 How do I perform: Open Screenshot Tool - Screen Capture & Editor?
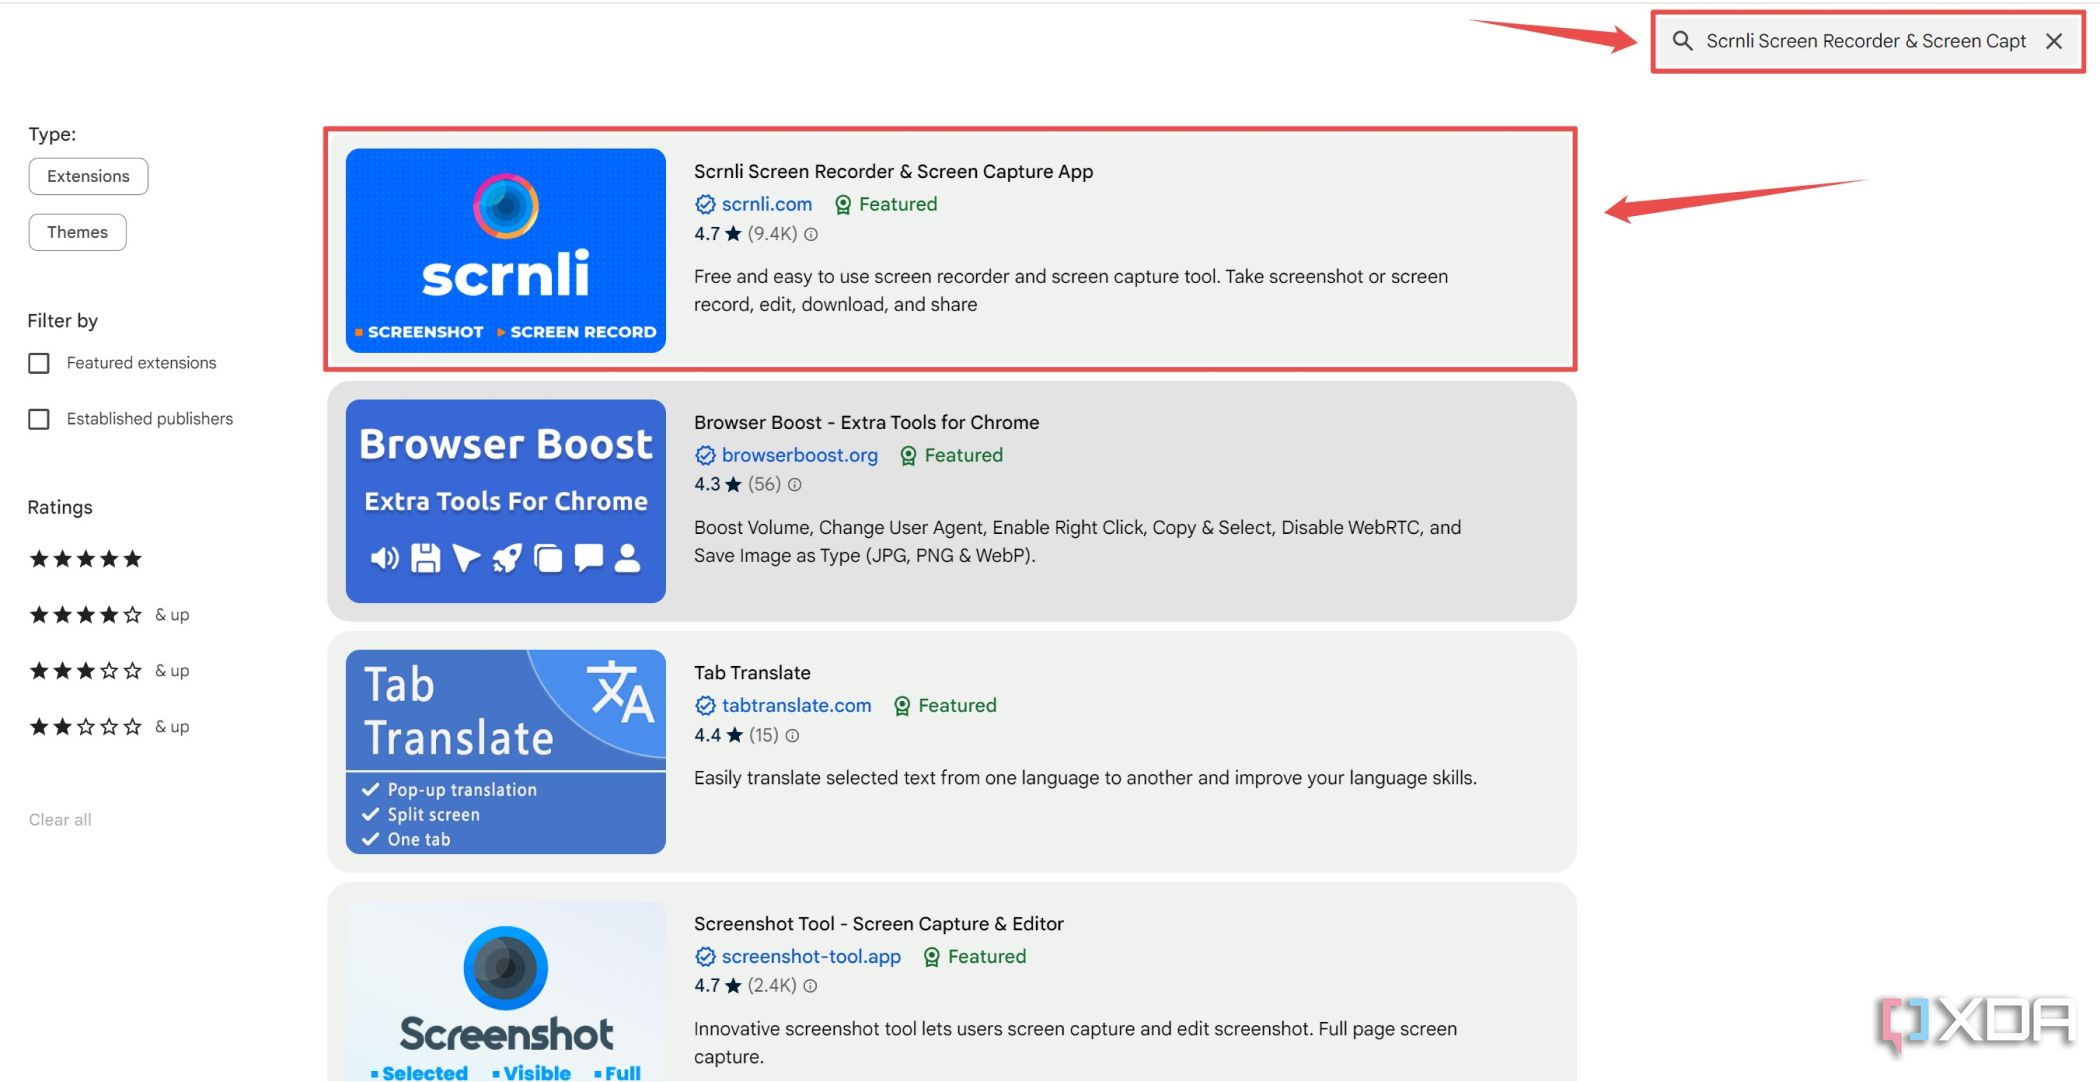(879, 924)
